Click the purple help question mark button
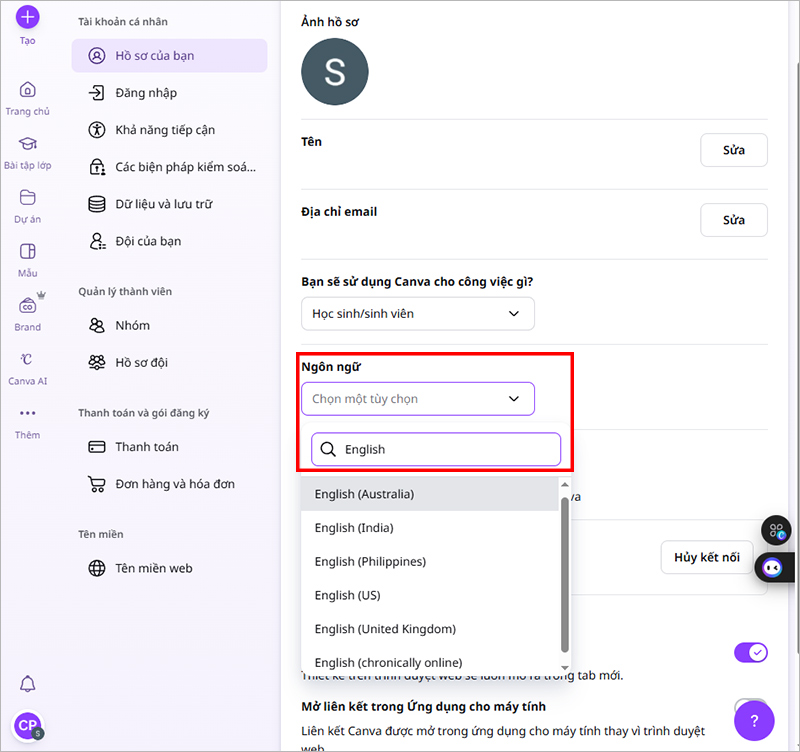The image size is (800, 752). pos(754,720)
